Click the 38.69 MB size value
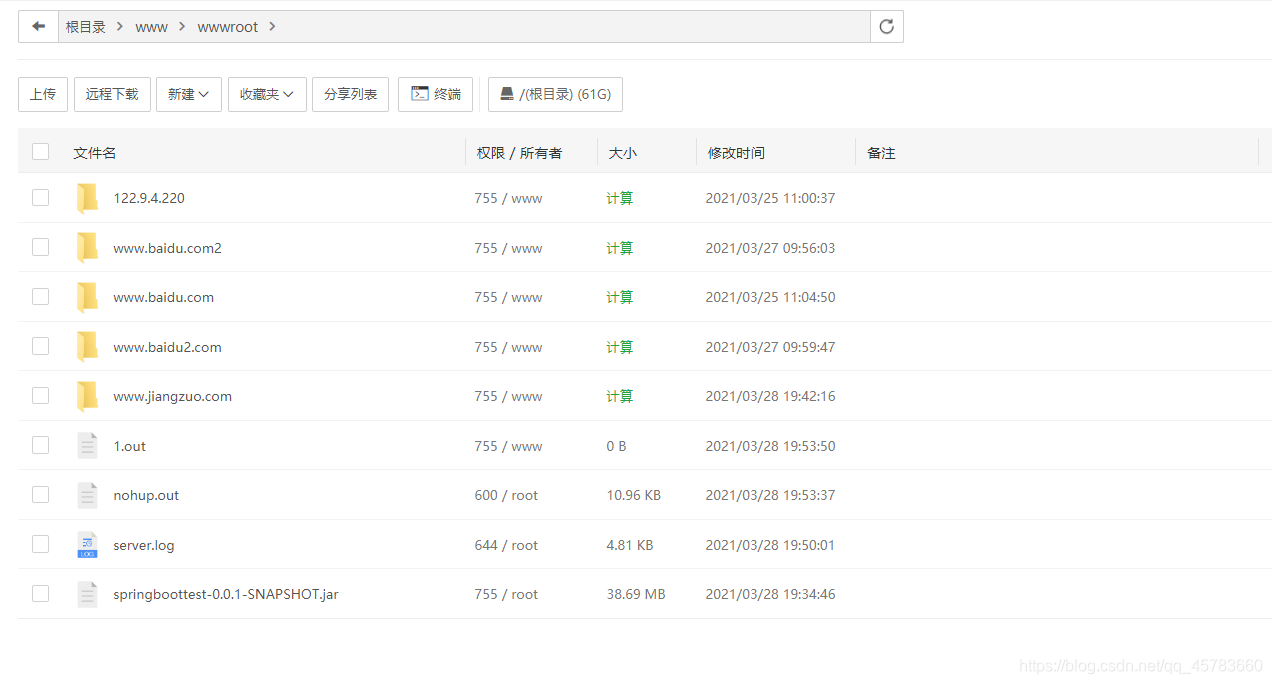1272x684 pixels. coord(636,594)
